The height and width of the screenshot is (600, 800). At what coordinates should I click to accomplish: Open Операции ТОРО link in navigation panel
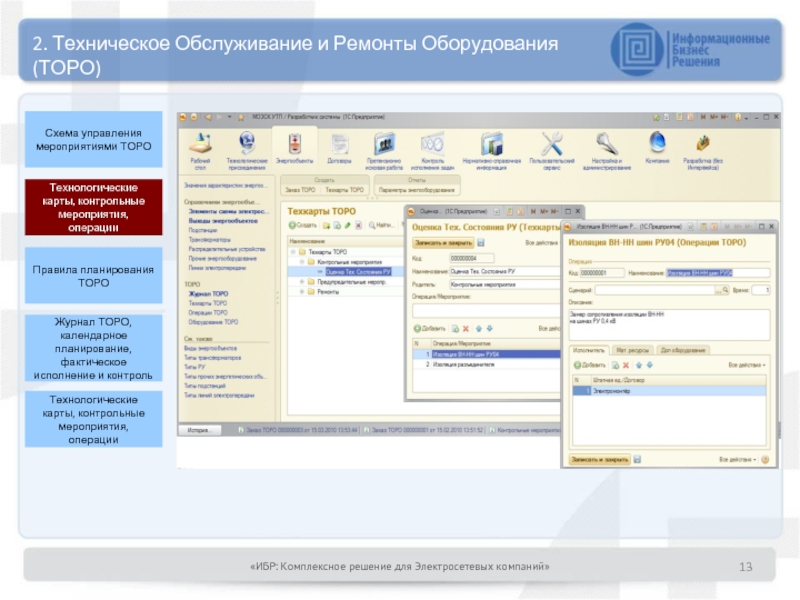(208, 313)
